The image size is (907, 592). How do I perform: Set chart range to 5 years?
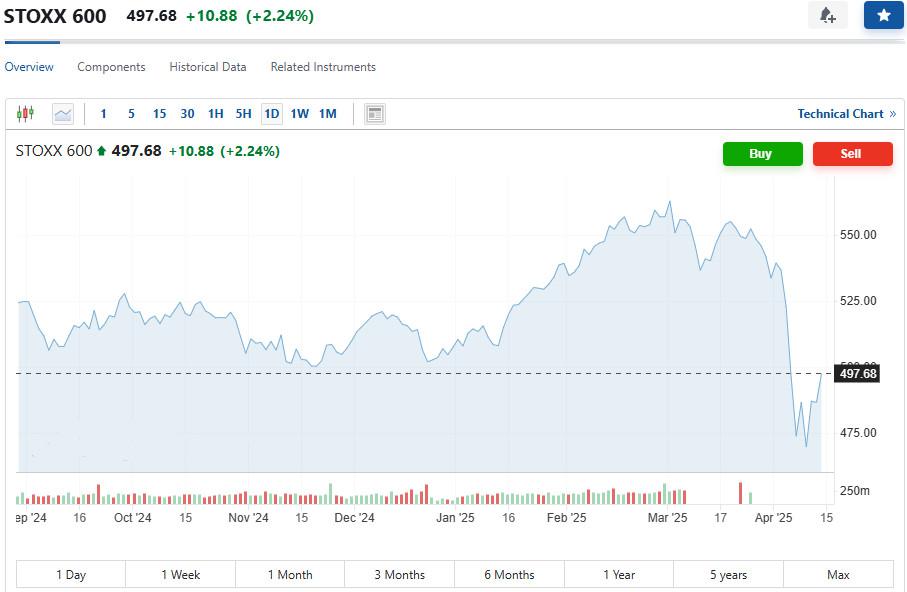coord(728,574)
